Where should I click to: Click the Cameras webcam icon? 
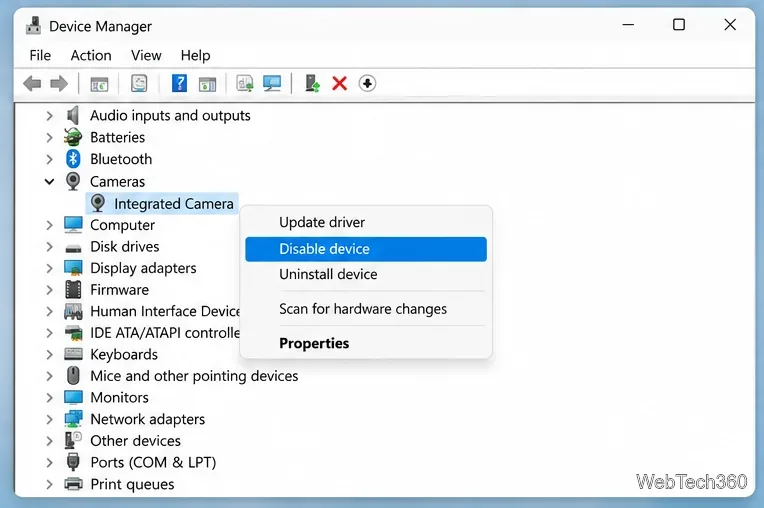click(73, 181)
